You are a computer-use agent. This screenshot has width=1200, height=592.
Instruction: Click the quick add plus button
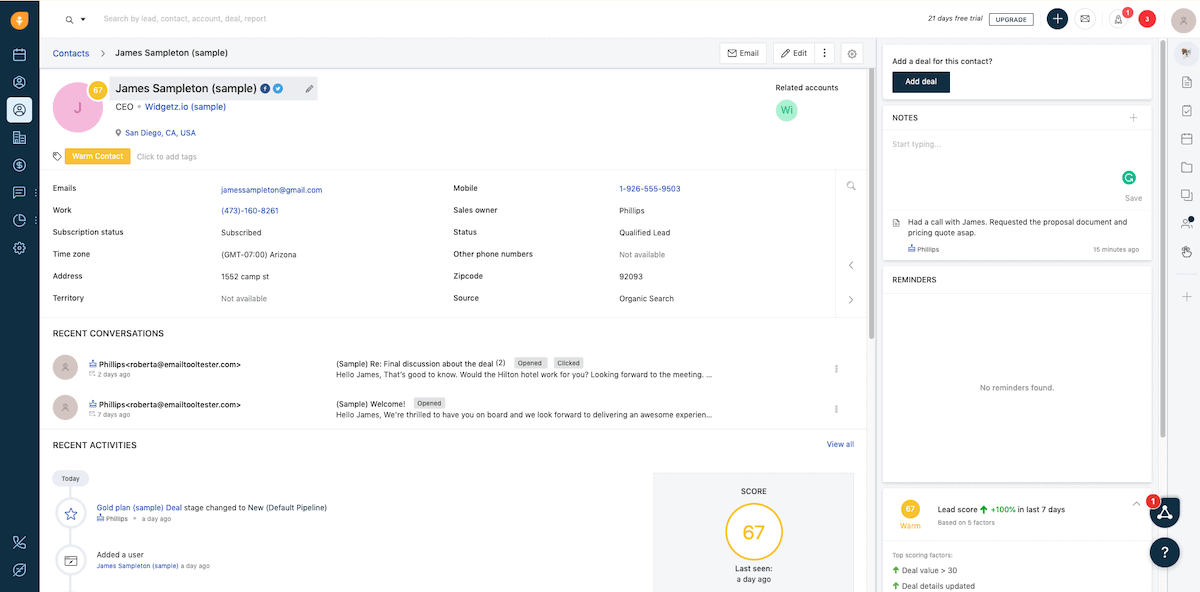pos(1057,19)
